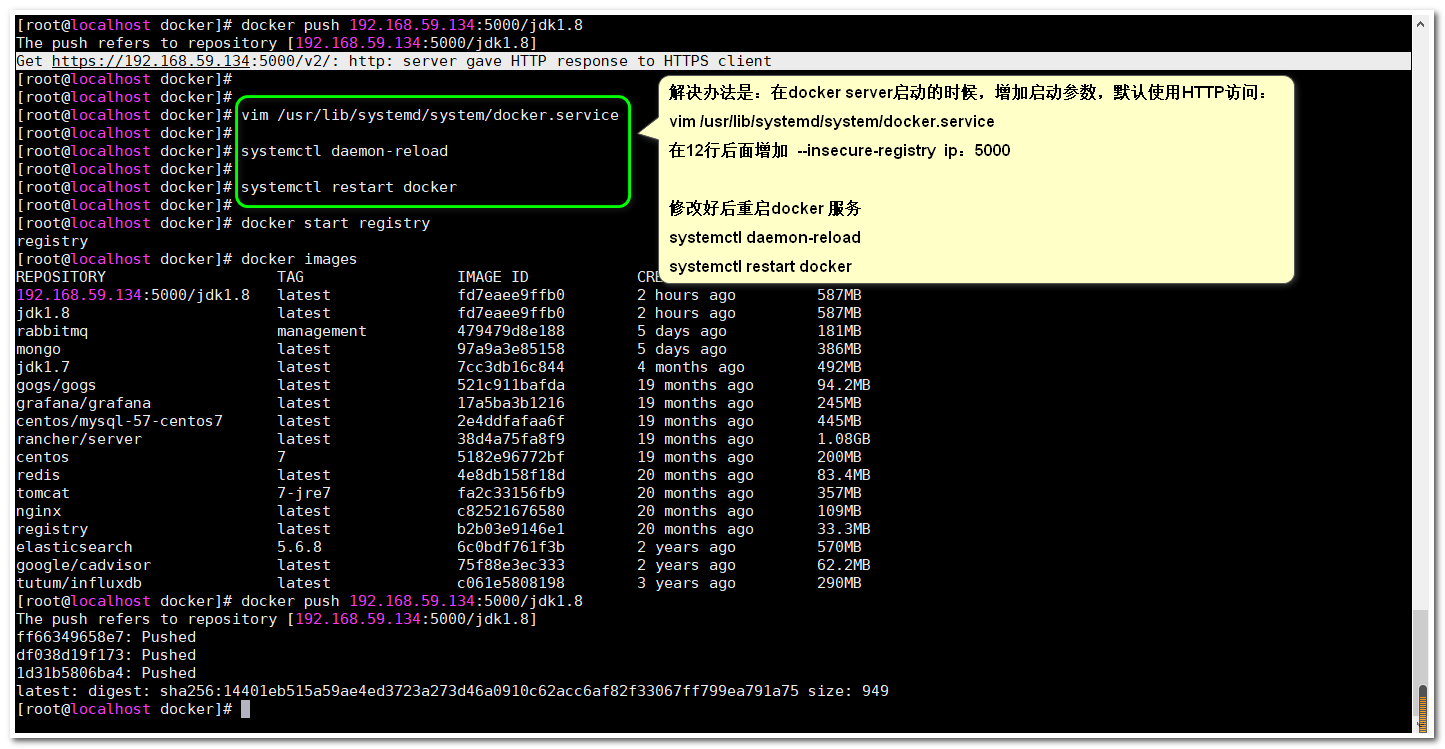Click the 'google/cadvisor' repository name
The width and height of the screenshot is (1445, 749).
click(x=84, y=565)
